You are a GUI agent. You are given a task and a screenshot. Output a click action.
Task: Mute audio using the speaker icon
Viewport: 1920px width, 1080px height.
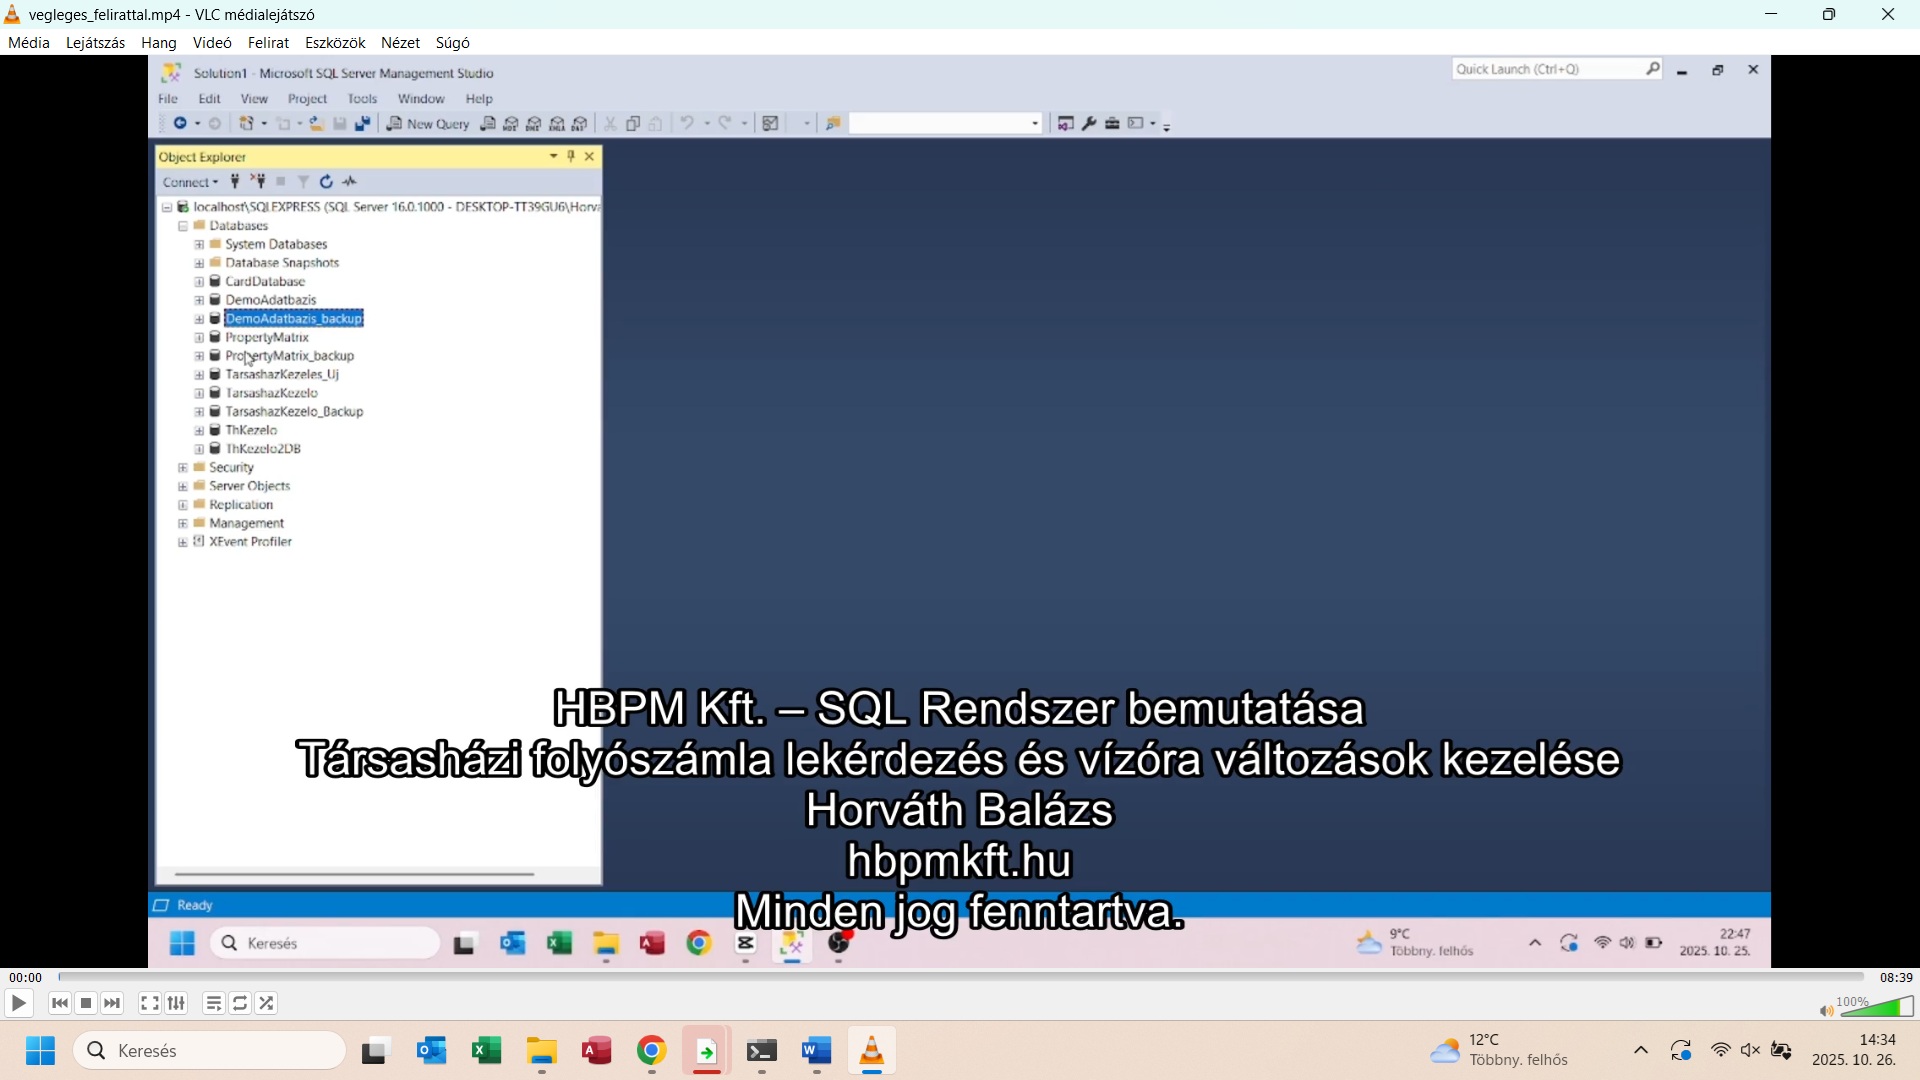[x=1826, y=1012]
